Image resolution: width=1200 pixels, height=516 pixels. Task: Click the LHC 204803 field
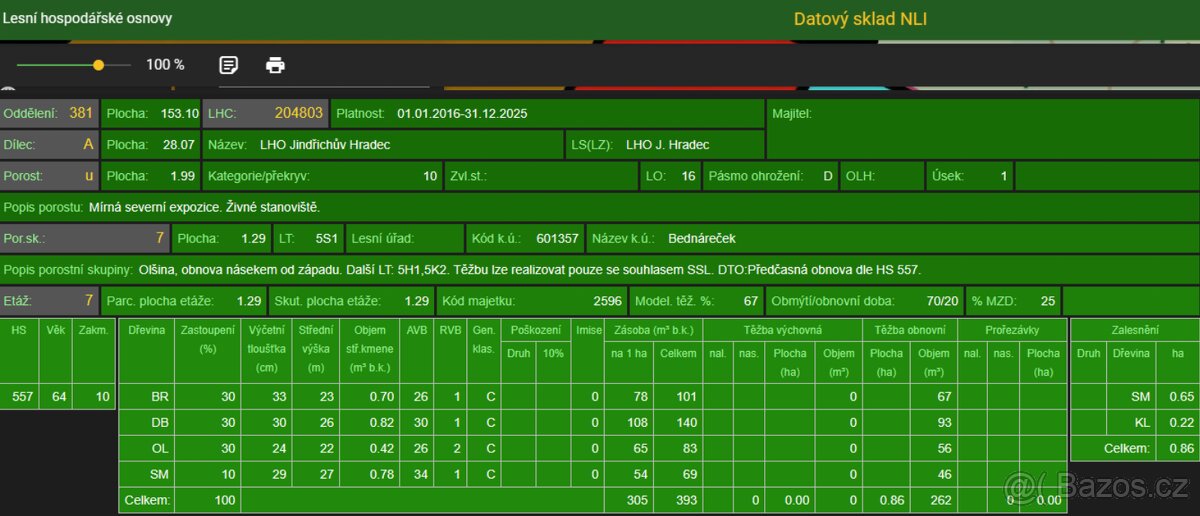pyautogui.click(x=265, y=114)
